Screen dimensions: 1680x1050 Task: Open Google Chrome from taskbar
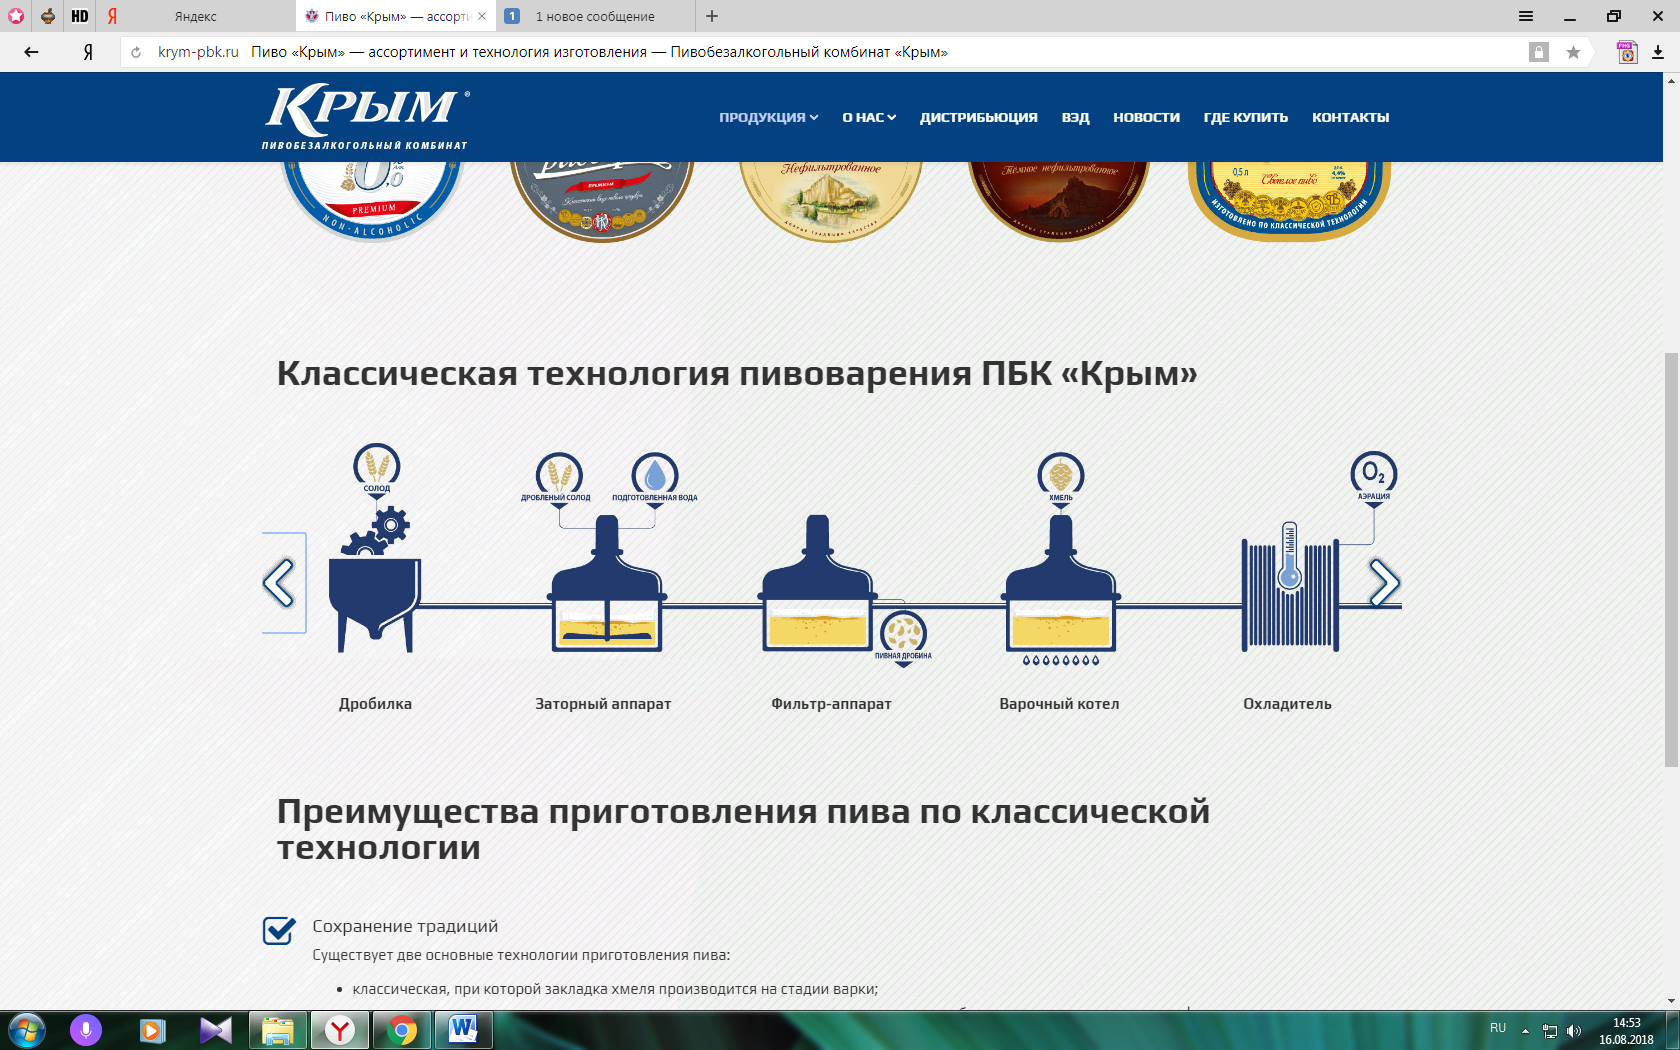pos(402,1030)
